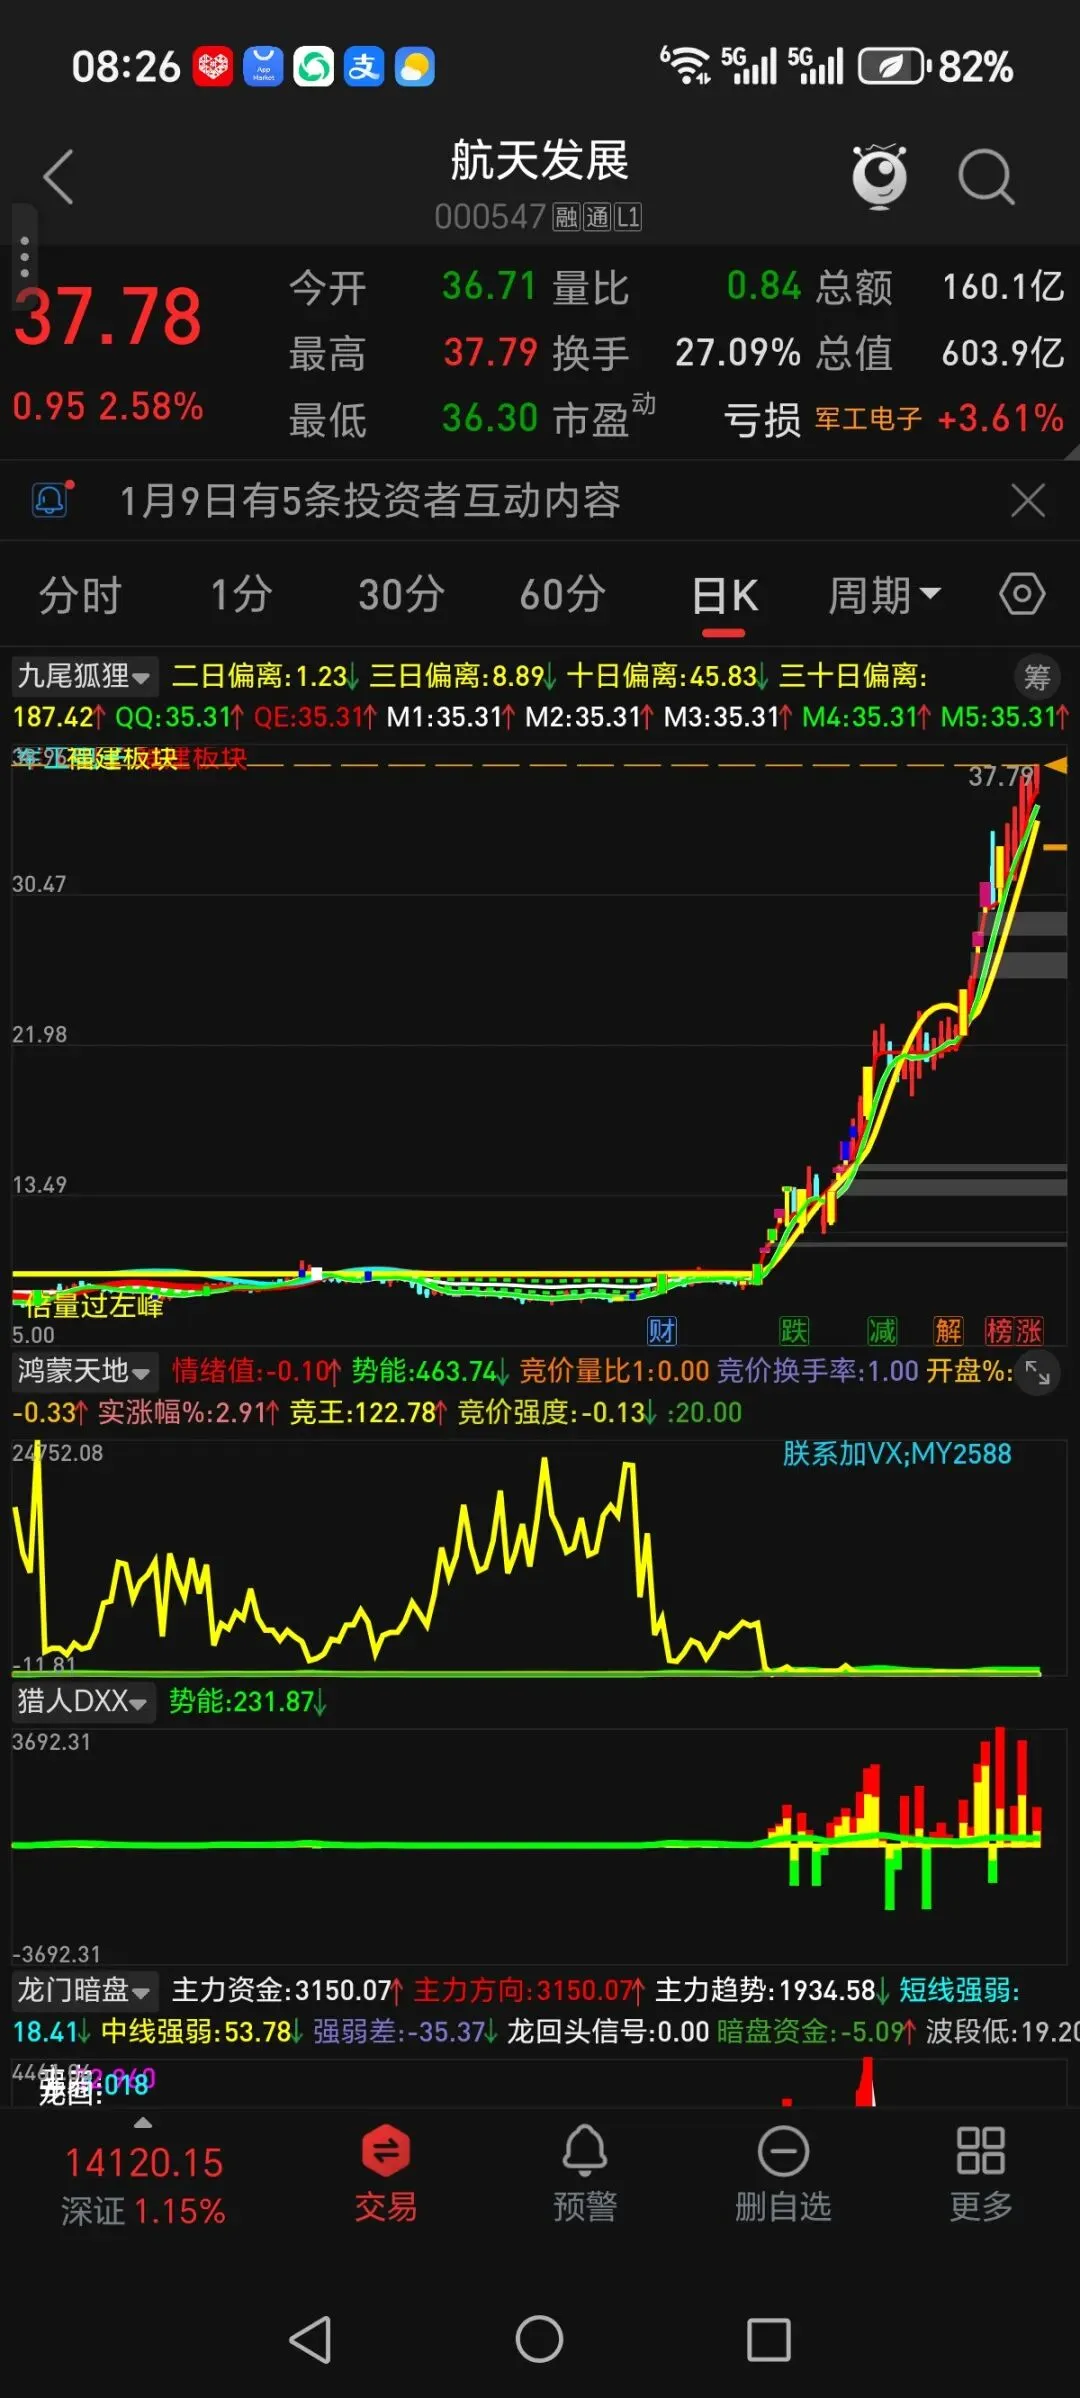Switch to 60分 chart tab
The image size is (1080, 2398).
[563, 595]
